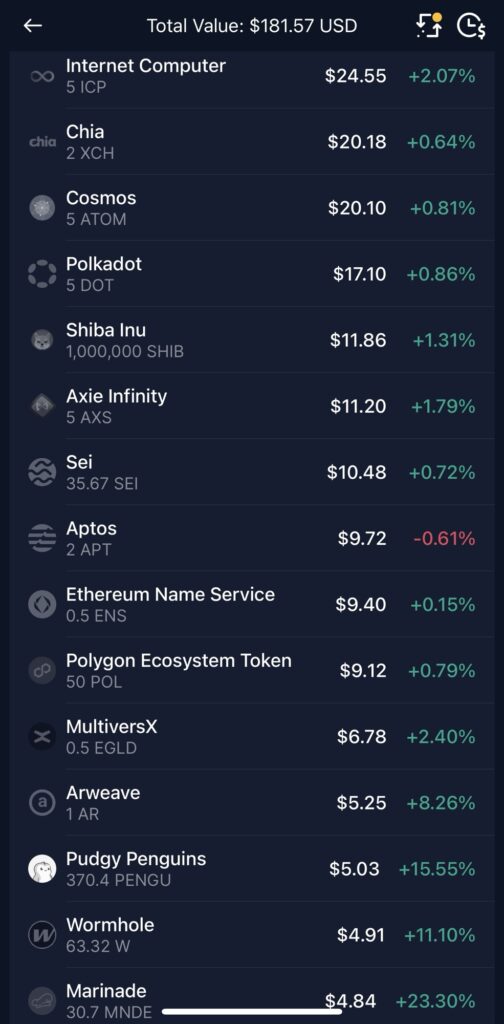Tap the home indicator bar
Viewport: 504px width, 1024px height.
tap(252, 1012)
